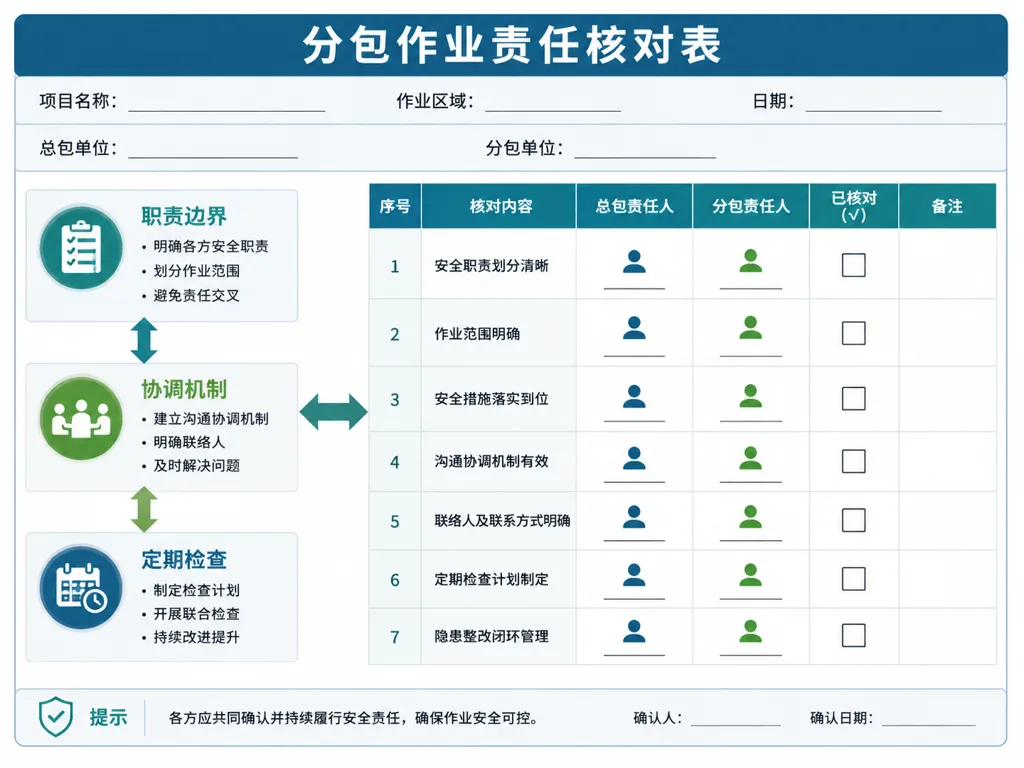Click the blue 总包责任人 person icon in row 1
Screen dimensions: 1024x768
click(634, 261)
